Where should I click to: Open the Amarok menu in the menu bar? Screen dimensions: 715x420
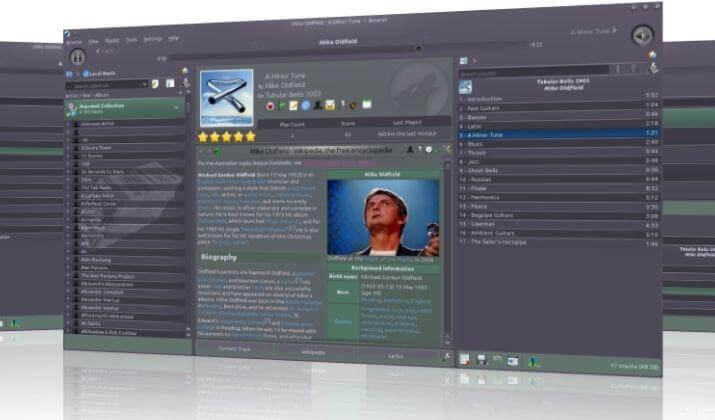coord(74,42)
